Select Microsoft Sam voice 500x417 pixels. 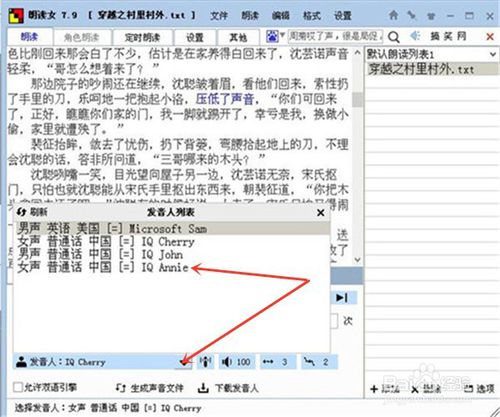click(172, 228)
